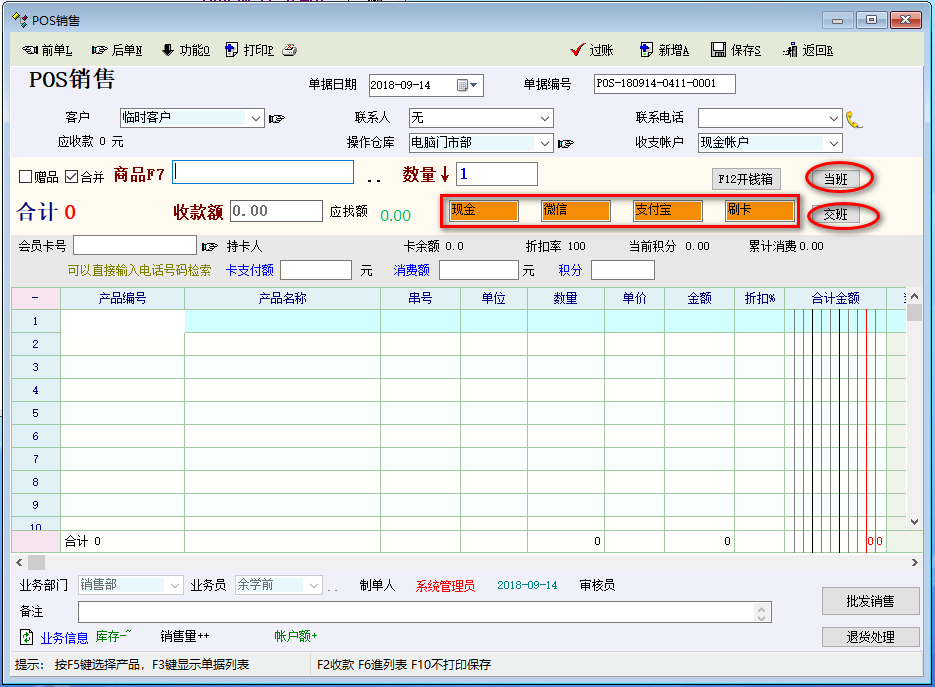Click the 新增 add-new toolbar icon
The height and width of the screenshot is (687, 935).
point(647,50)
